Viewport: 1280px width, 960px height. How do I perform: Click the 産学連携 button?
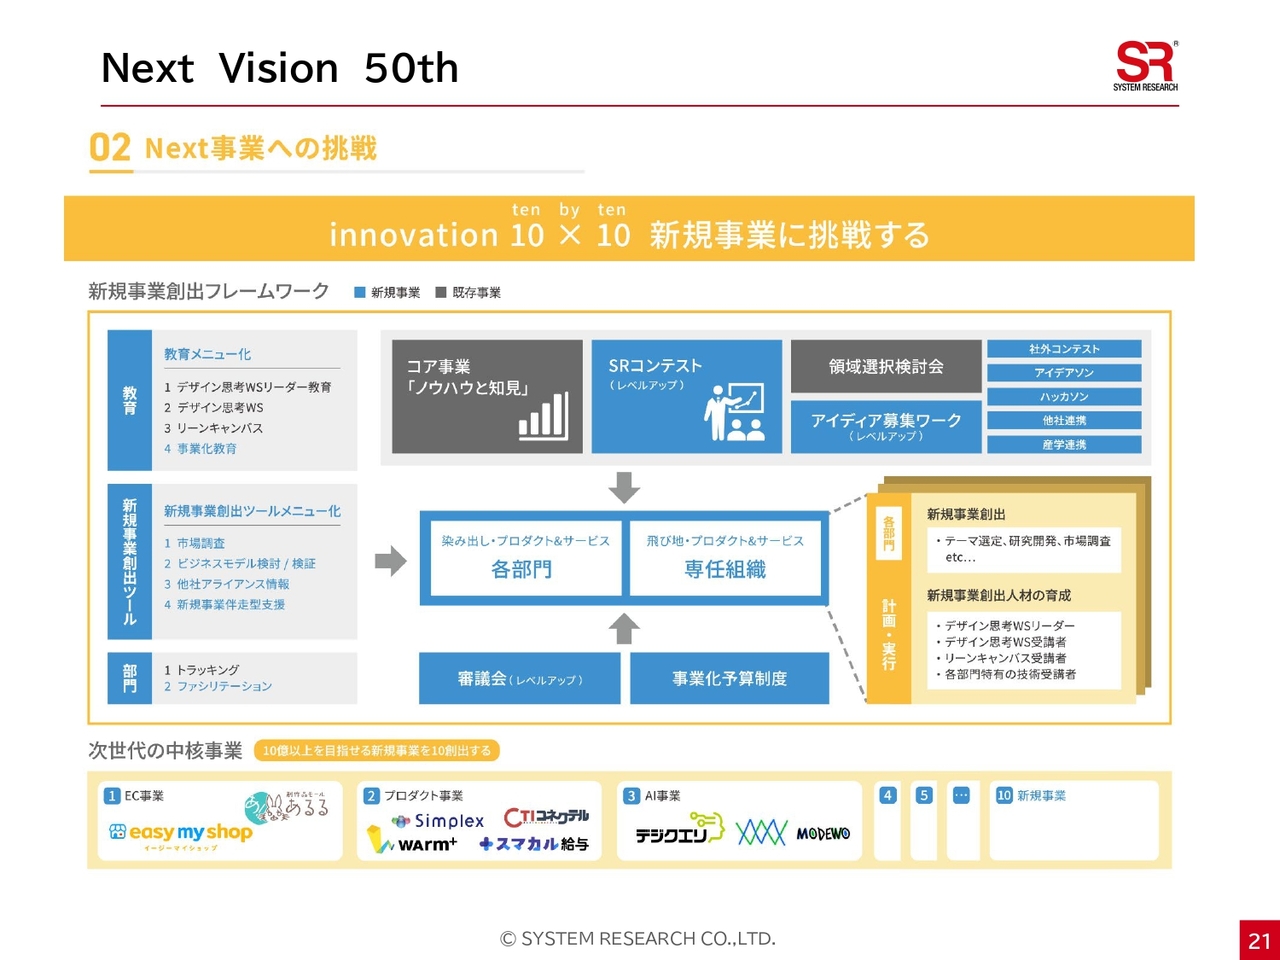pyautogui.click(x=1064, y=445)
